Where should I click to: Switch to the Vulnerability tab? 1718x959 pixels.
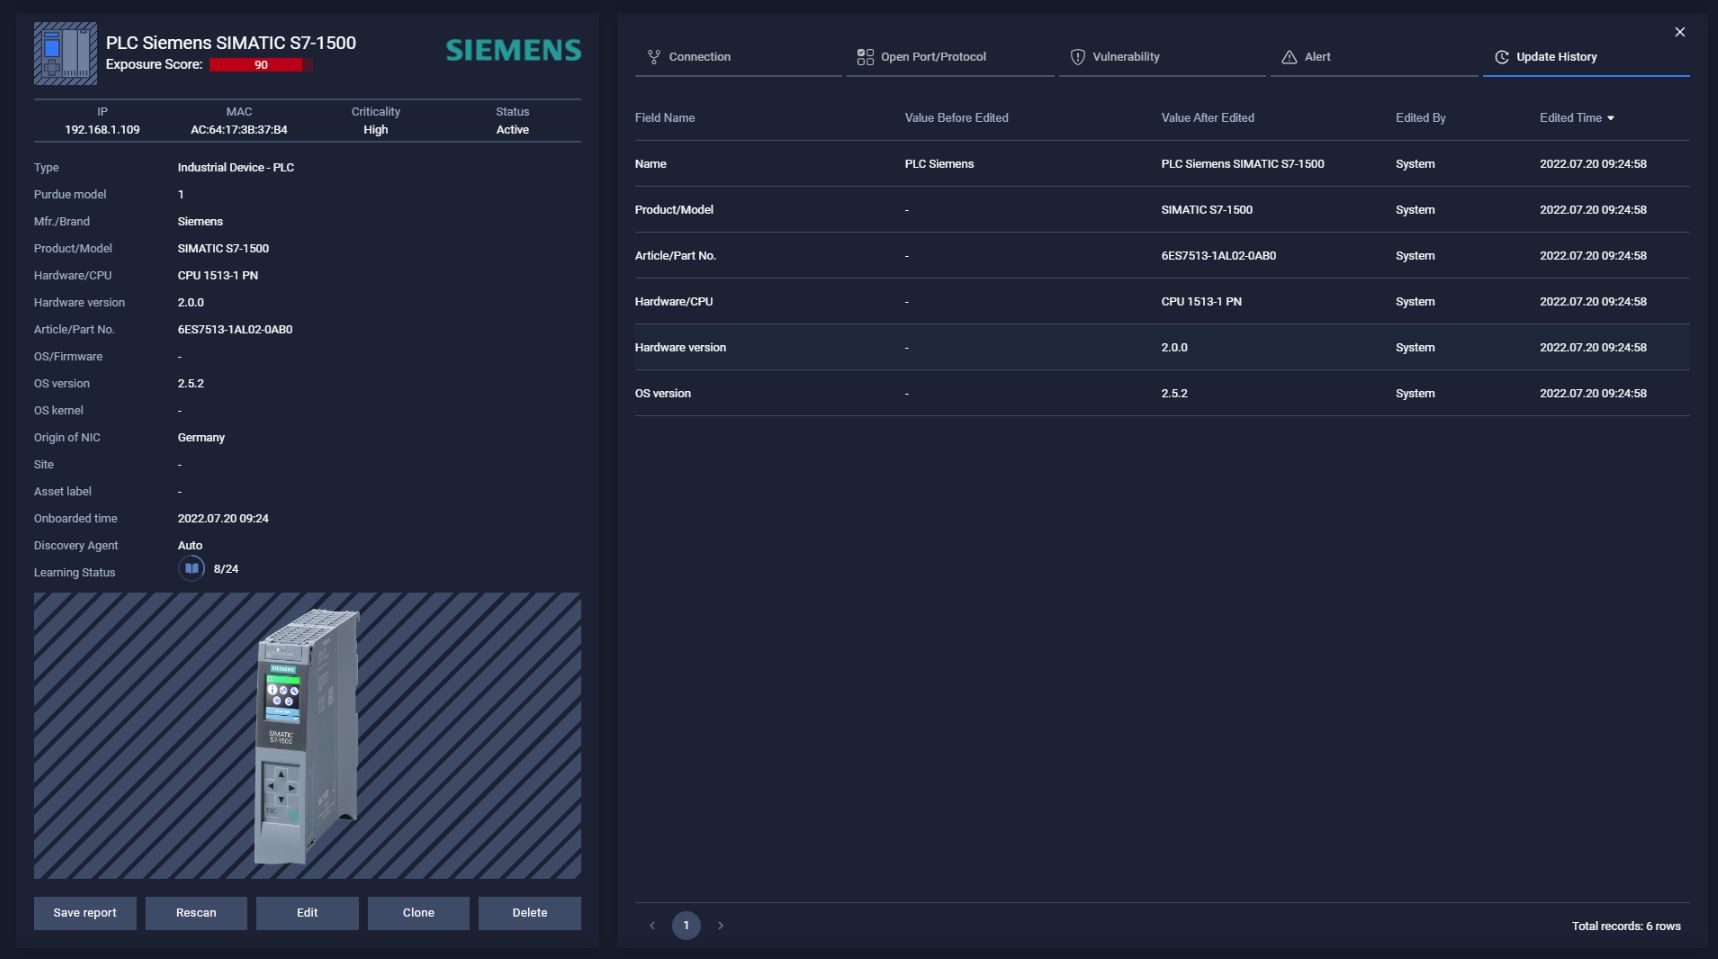click(1162, 57)
